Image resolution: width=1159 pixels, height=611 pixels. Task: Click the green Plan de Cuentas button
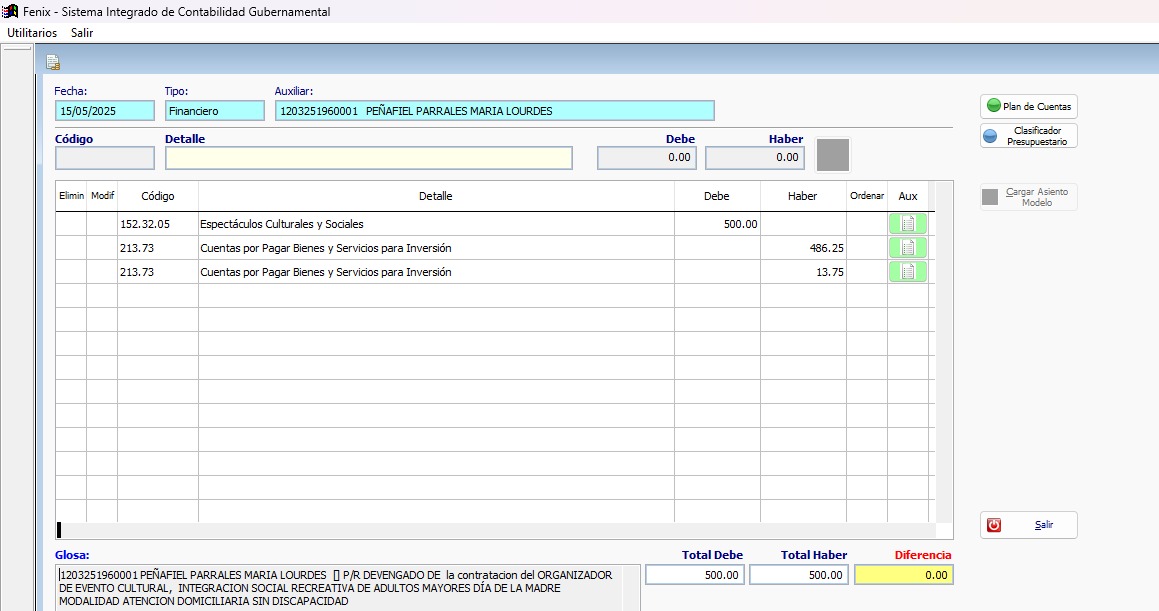1028,106
